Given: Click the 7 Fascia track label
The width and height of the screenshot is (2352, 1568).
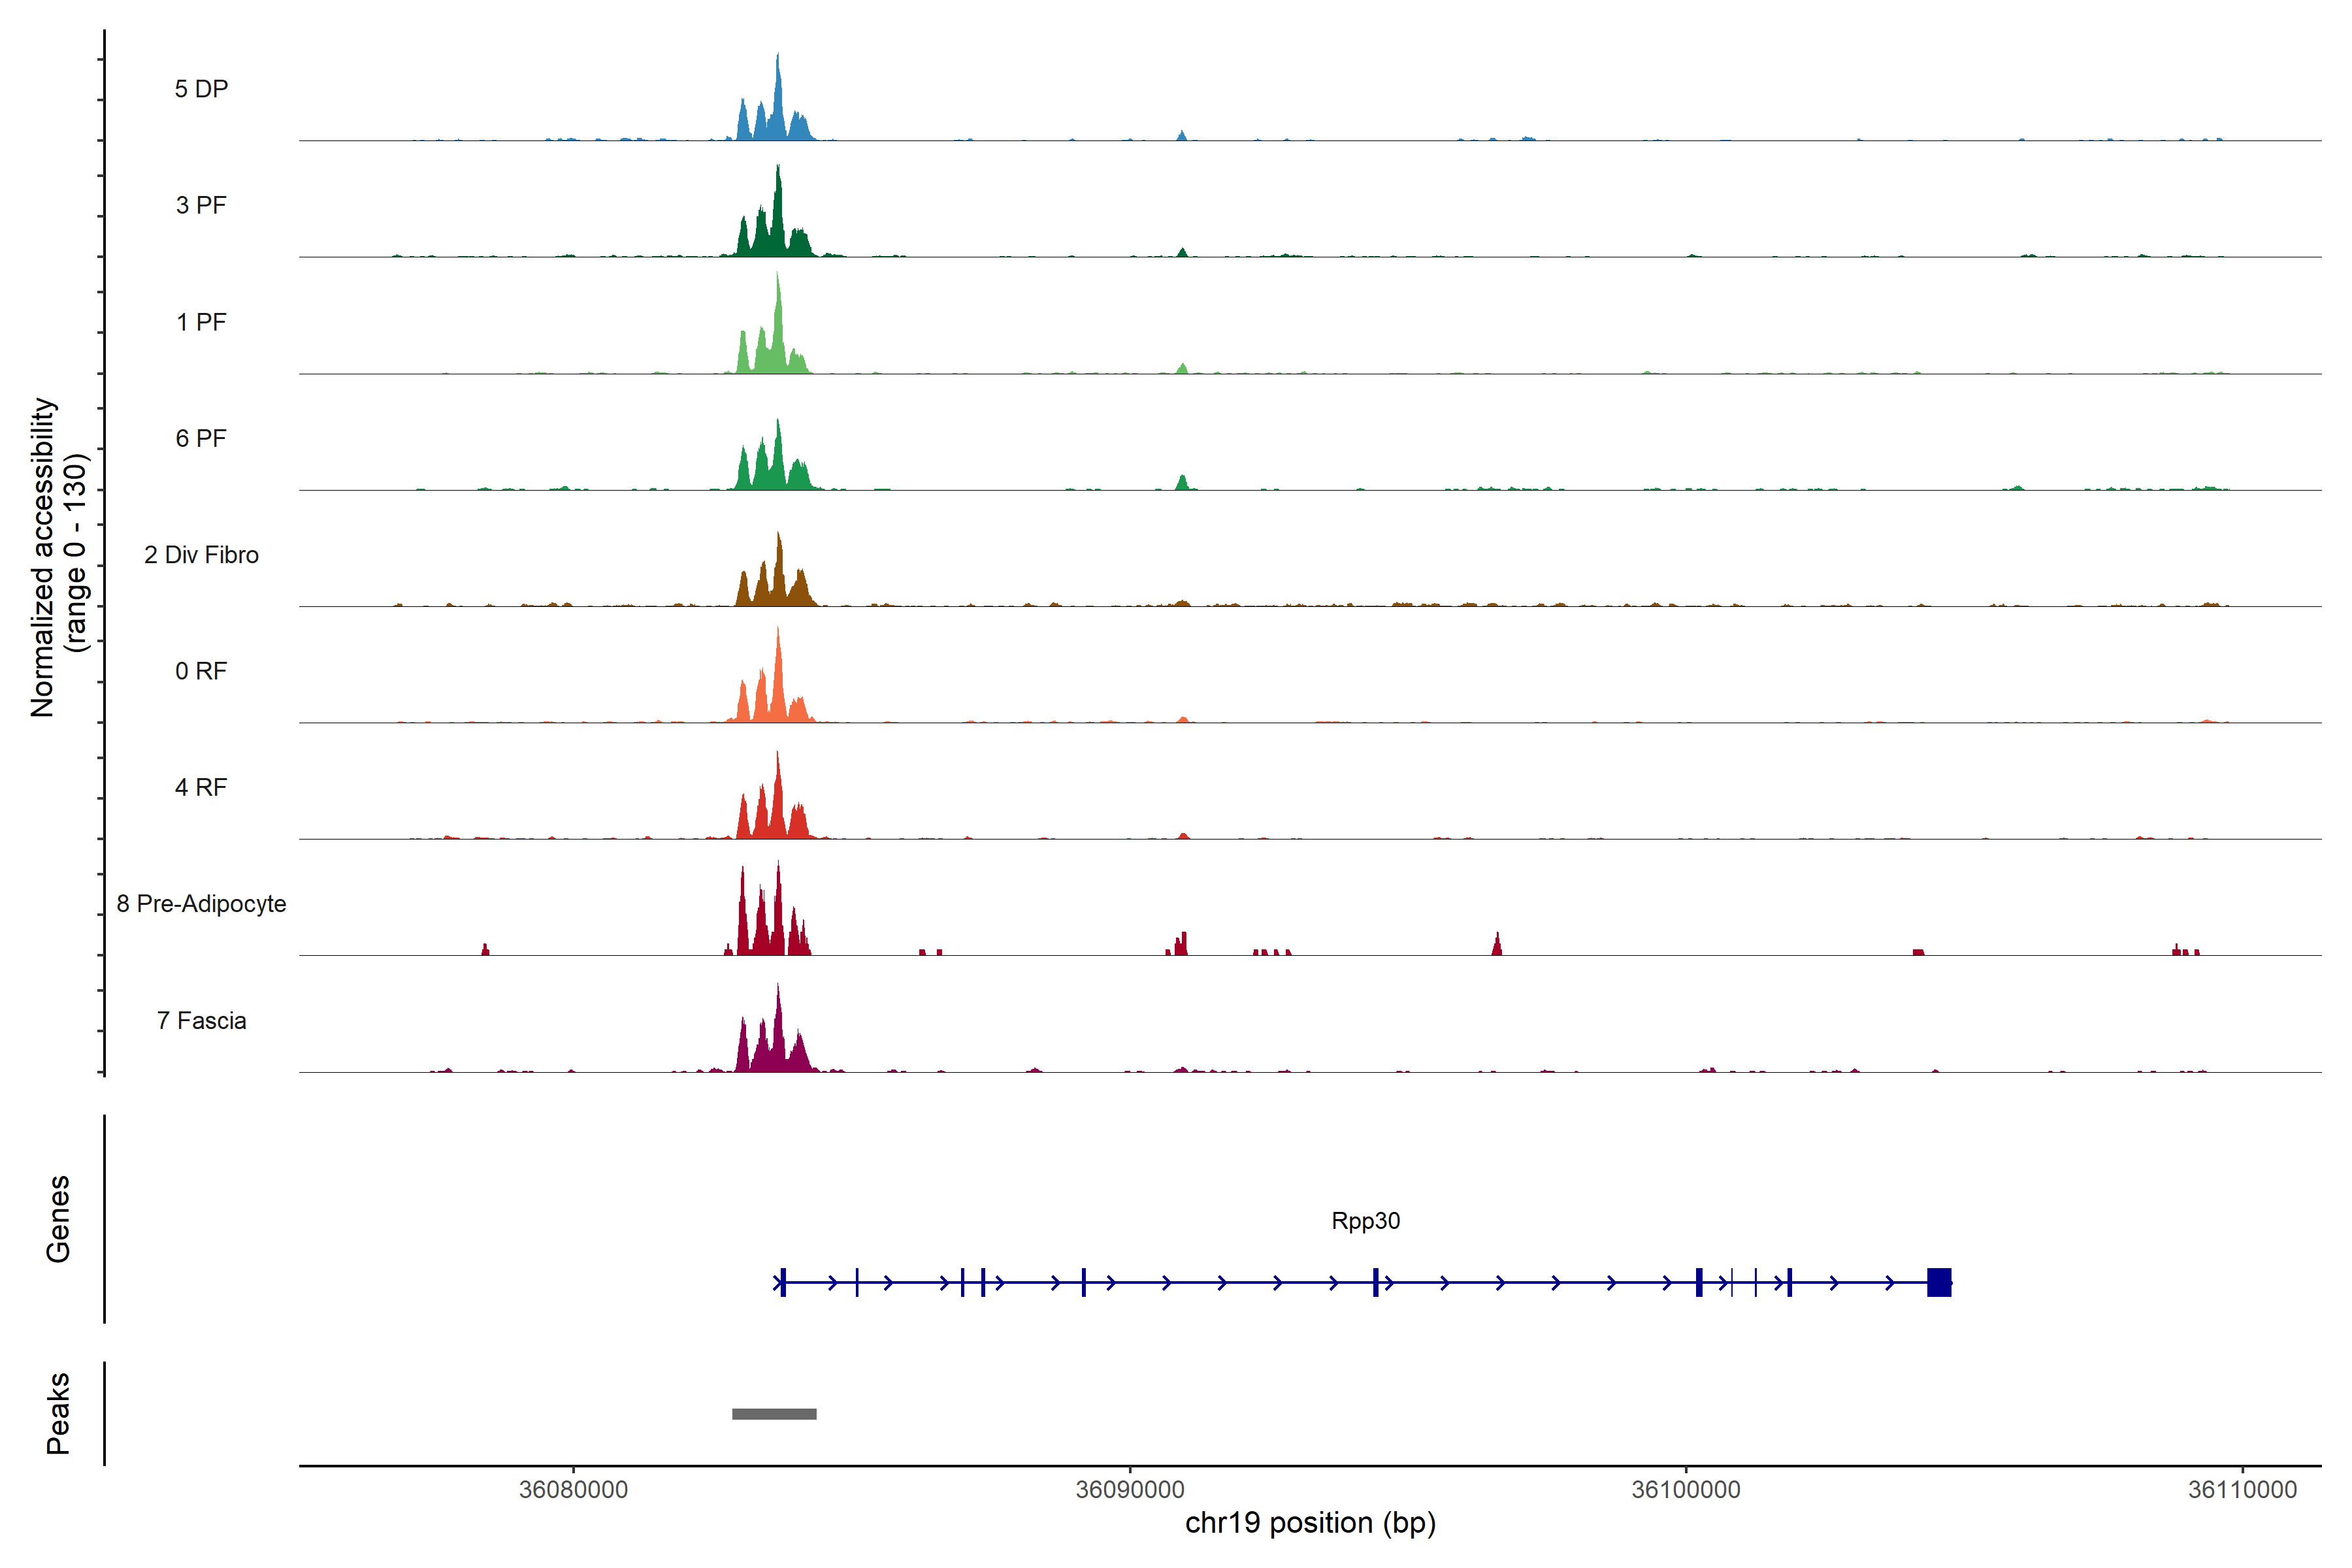Looking at the screenshot, I should [201, 1020].
